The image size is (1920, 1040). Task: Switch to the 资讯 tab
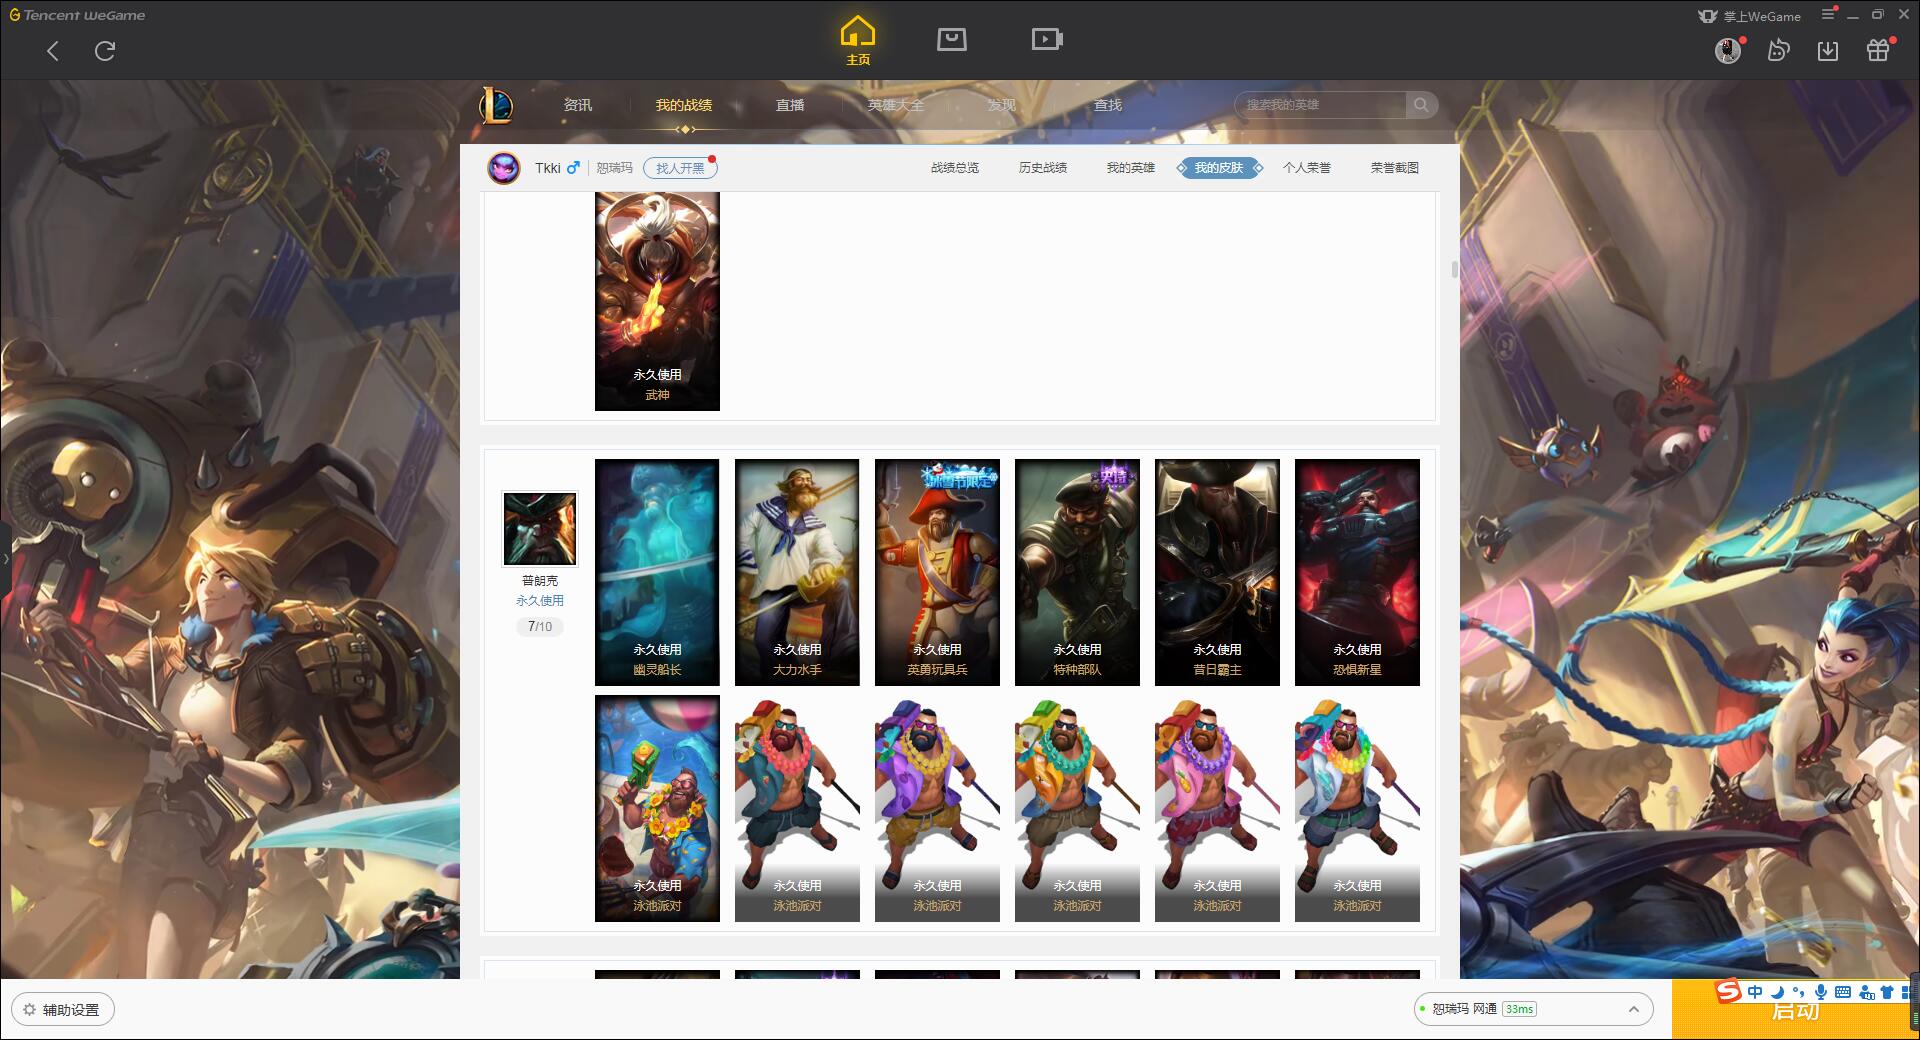pyautogui.click(x=578, y=105)
